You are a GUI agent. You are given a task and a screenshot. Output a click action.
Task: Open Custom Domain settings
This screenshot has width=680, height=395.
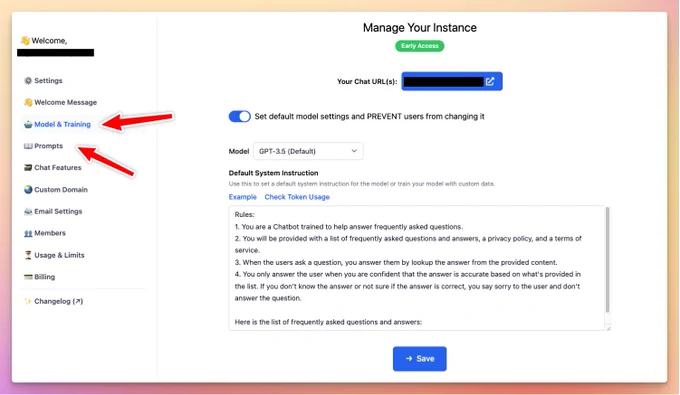[61, 189]
